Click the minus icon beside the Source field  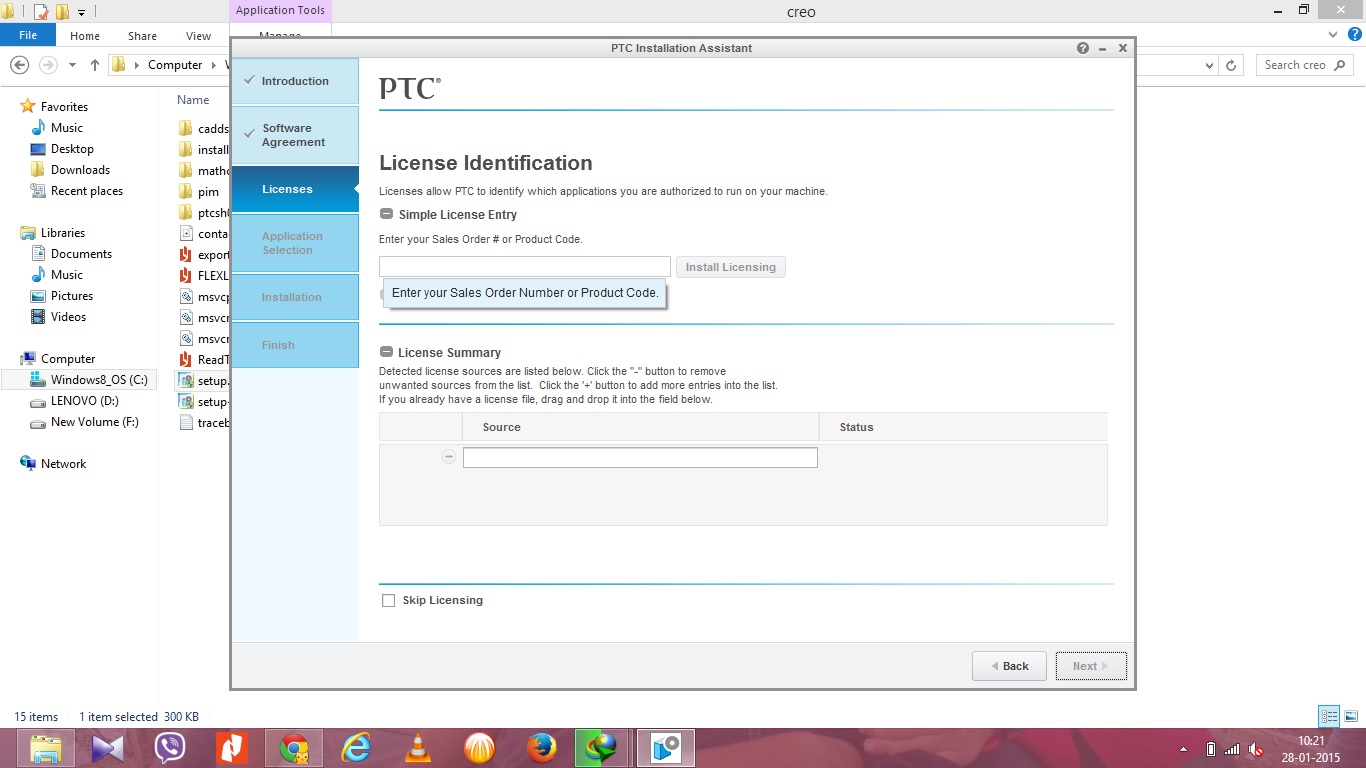point(449,456)
